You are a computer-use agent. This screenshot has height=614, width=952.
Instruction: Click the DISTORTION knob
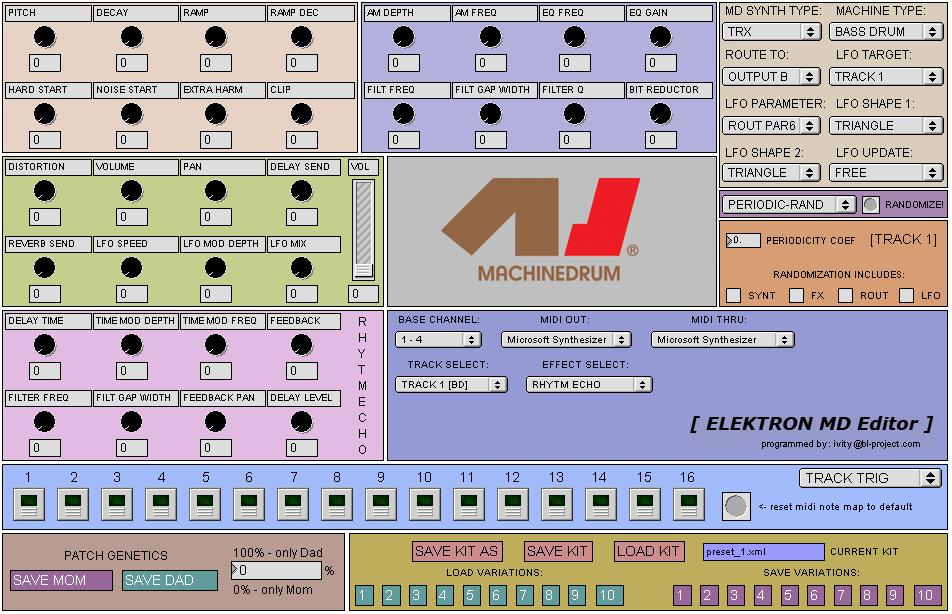[x=44, y=190]
